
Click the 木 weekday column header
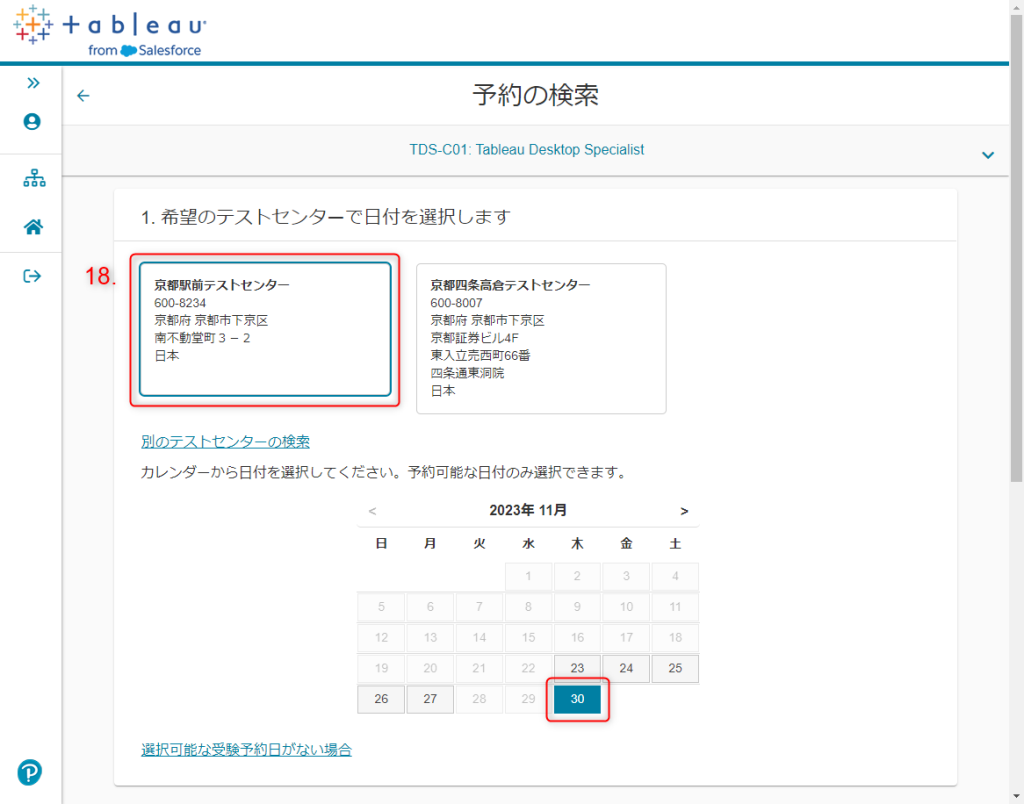577,543
